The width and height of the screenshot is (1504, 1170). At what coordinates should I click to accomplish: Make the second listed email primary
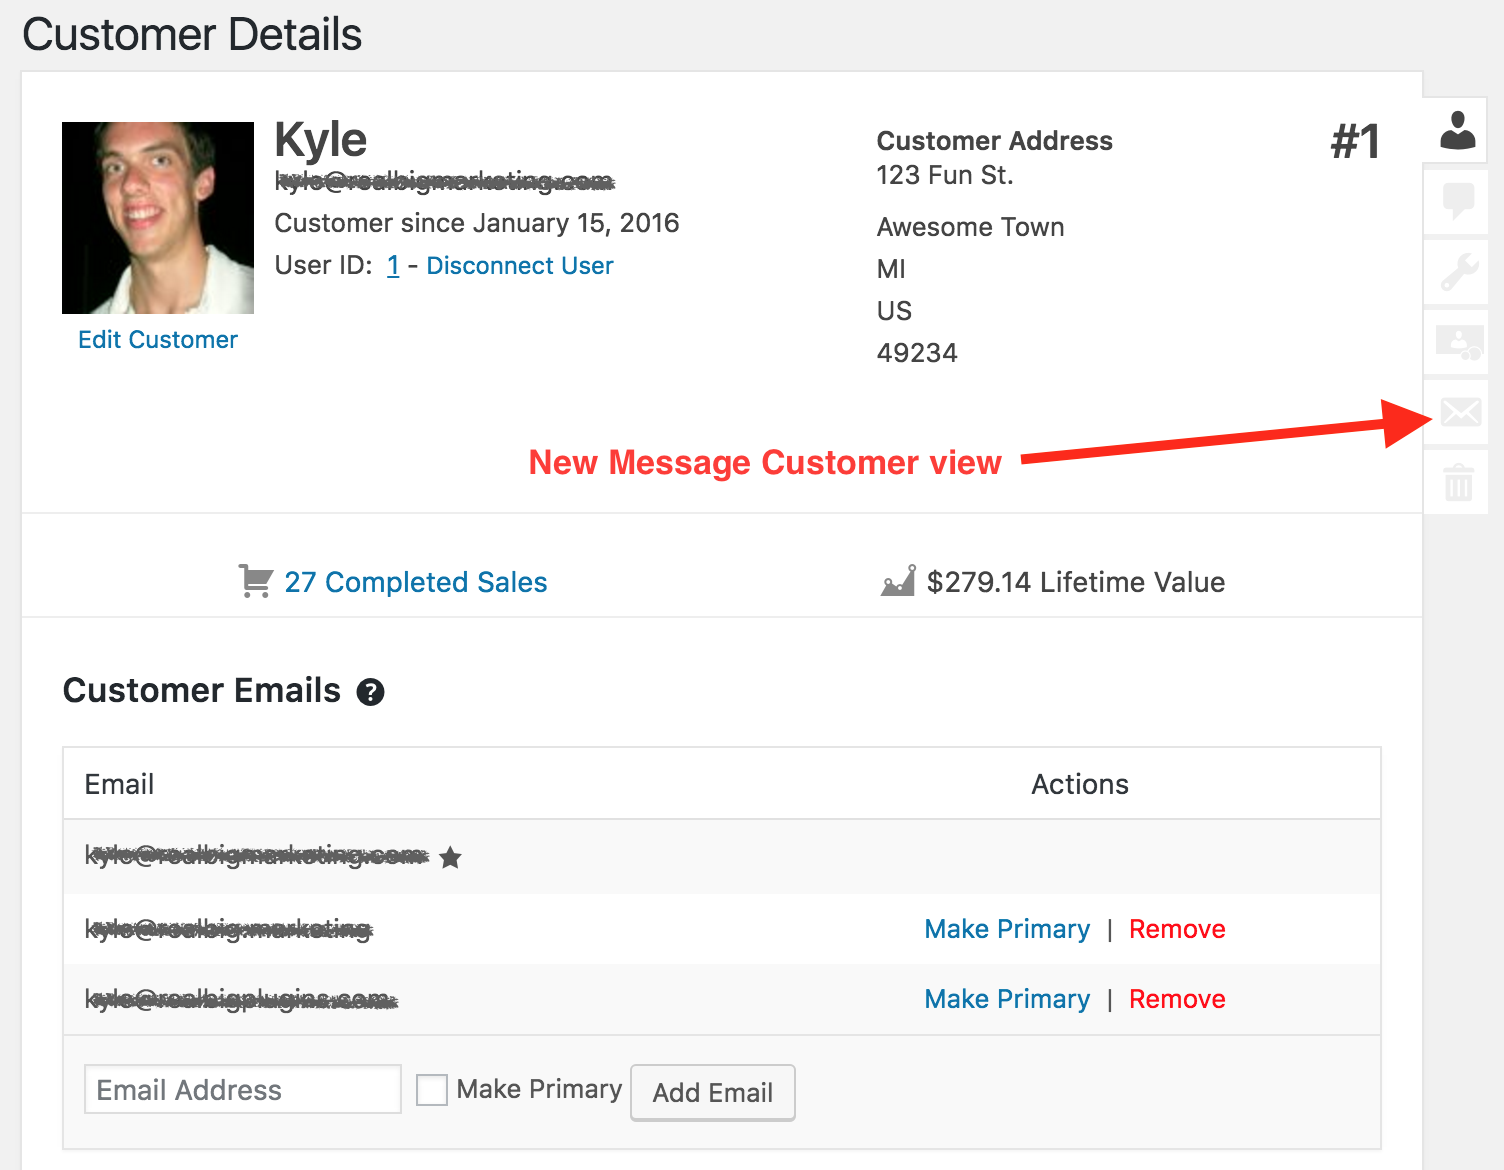(1006, 929)
